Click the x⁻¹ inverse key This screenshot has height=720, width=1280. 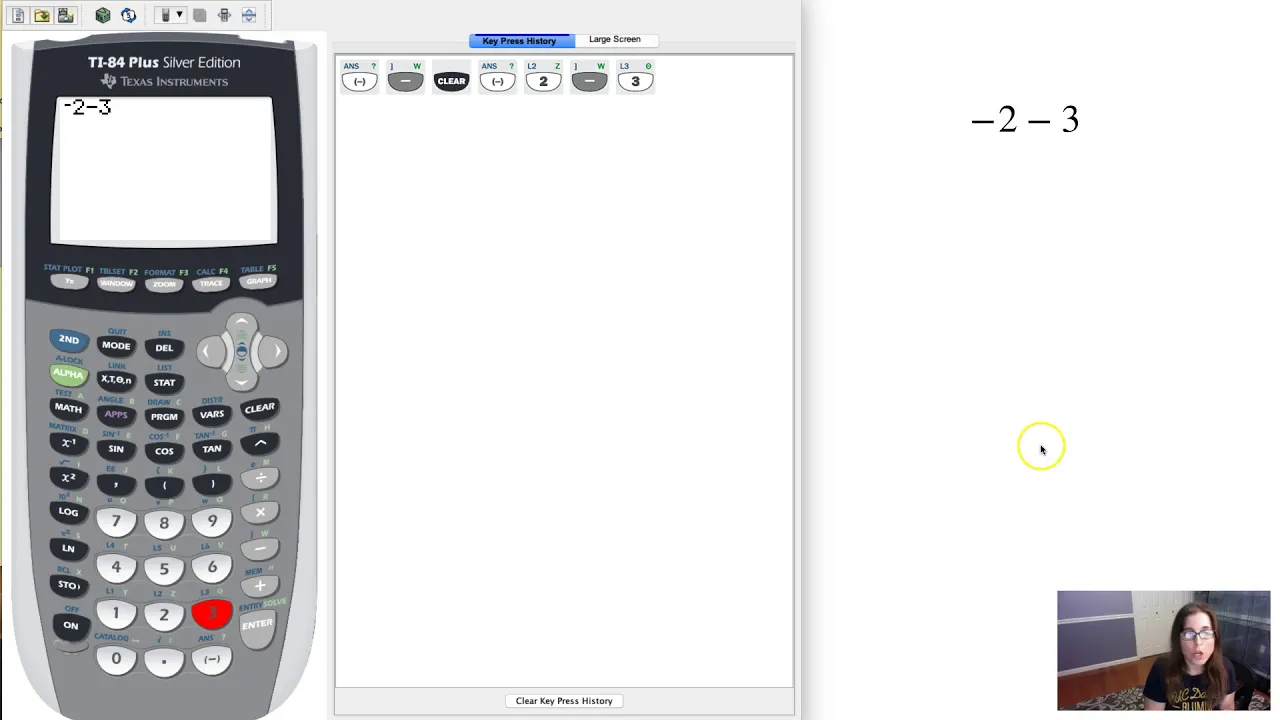(x=68, y=443)
